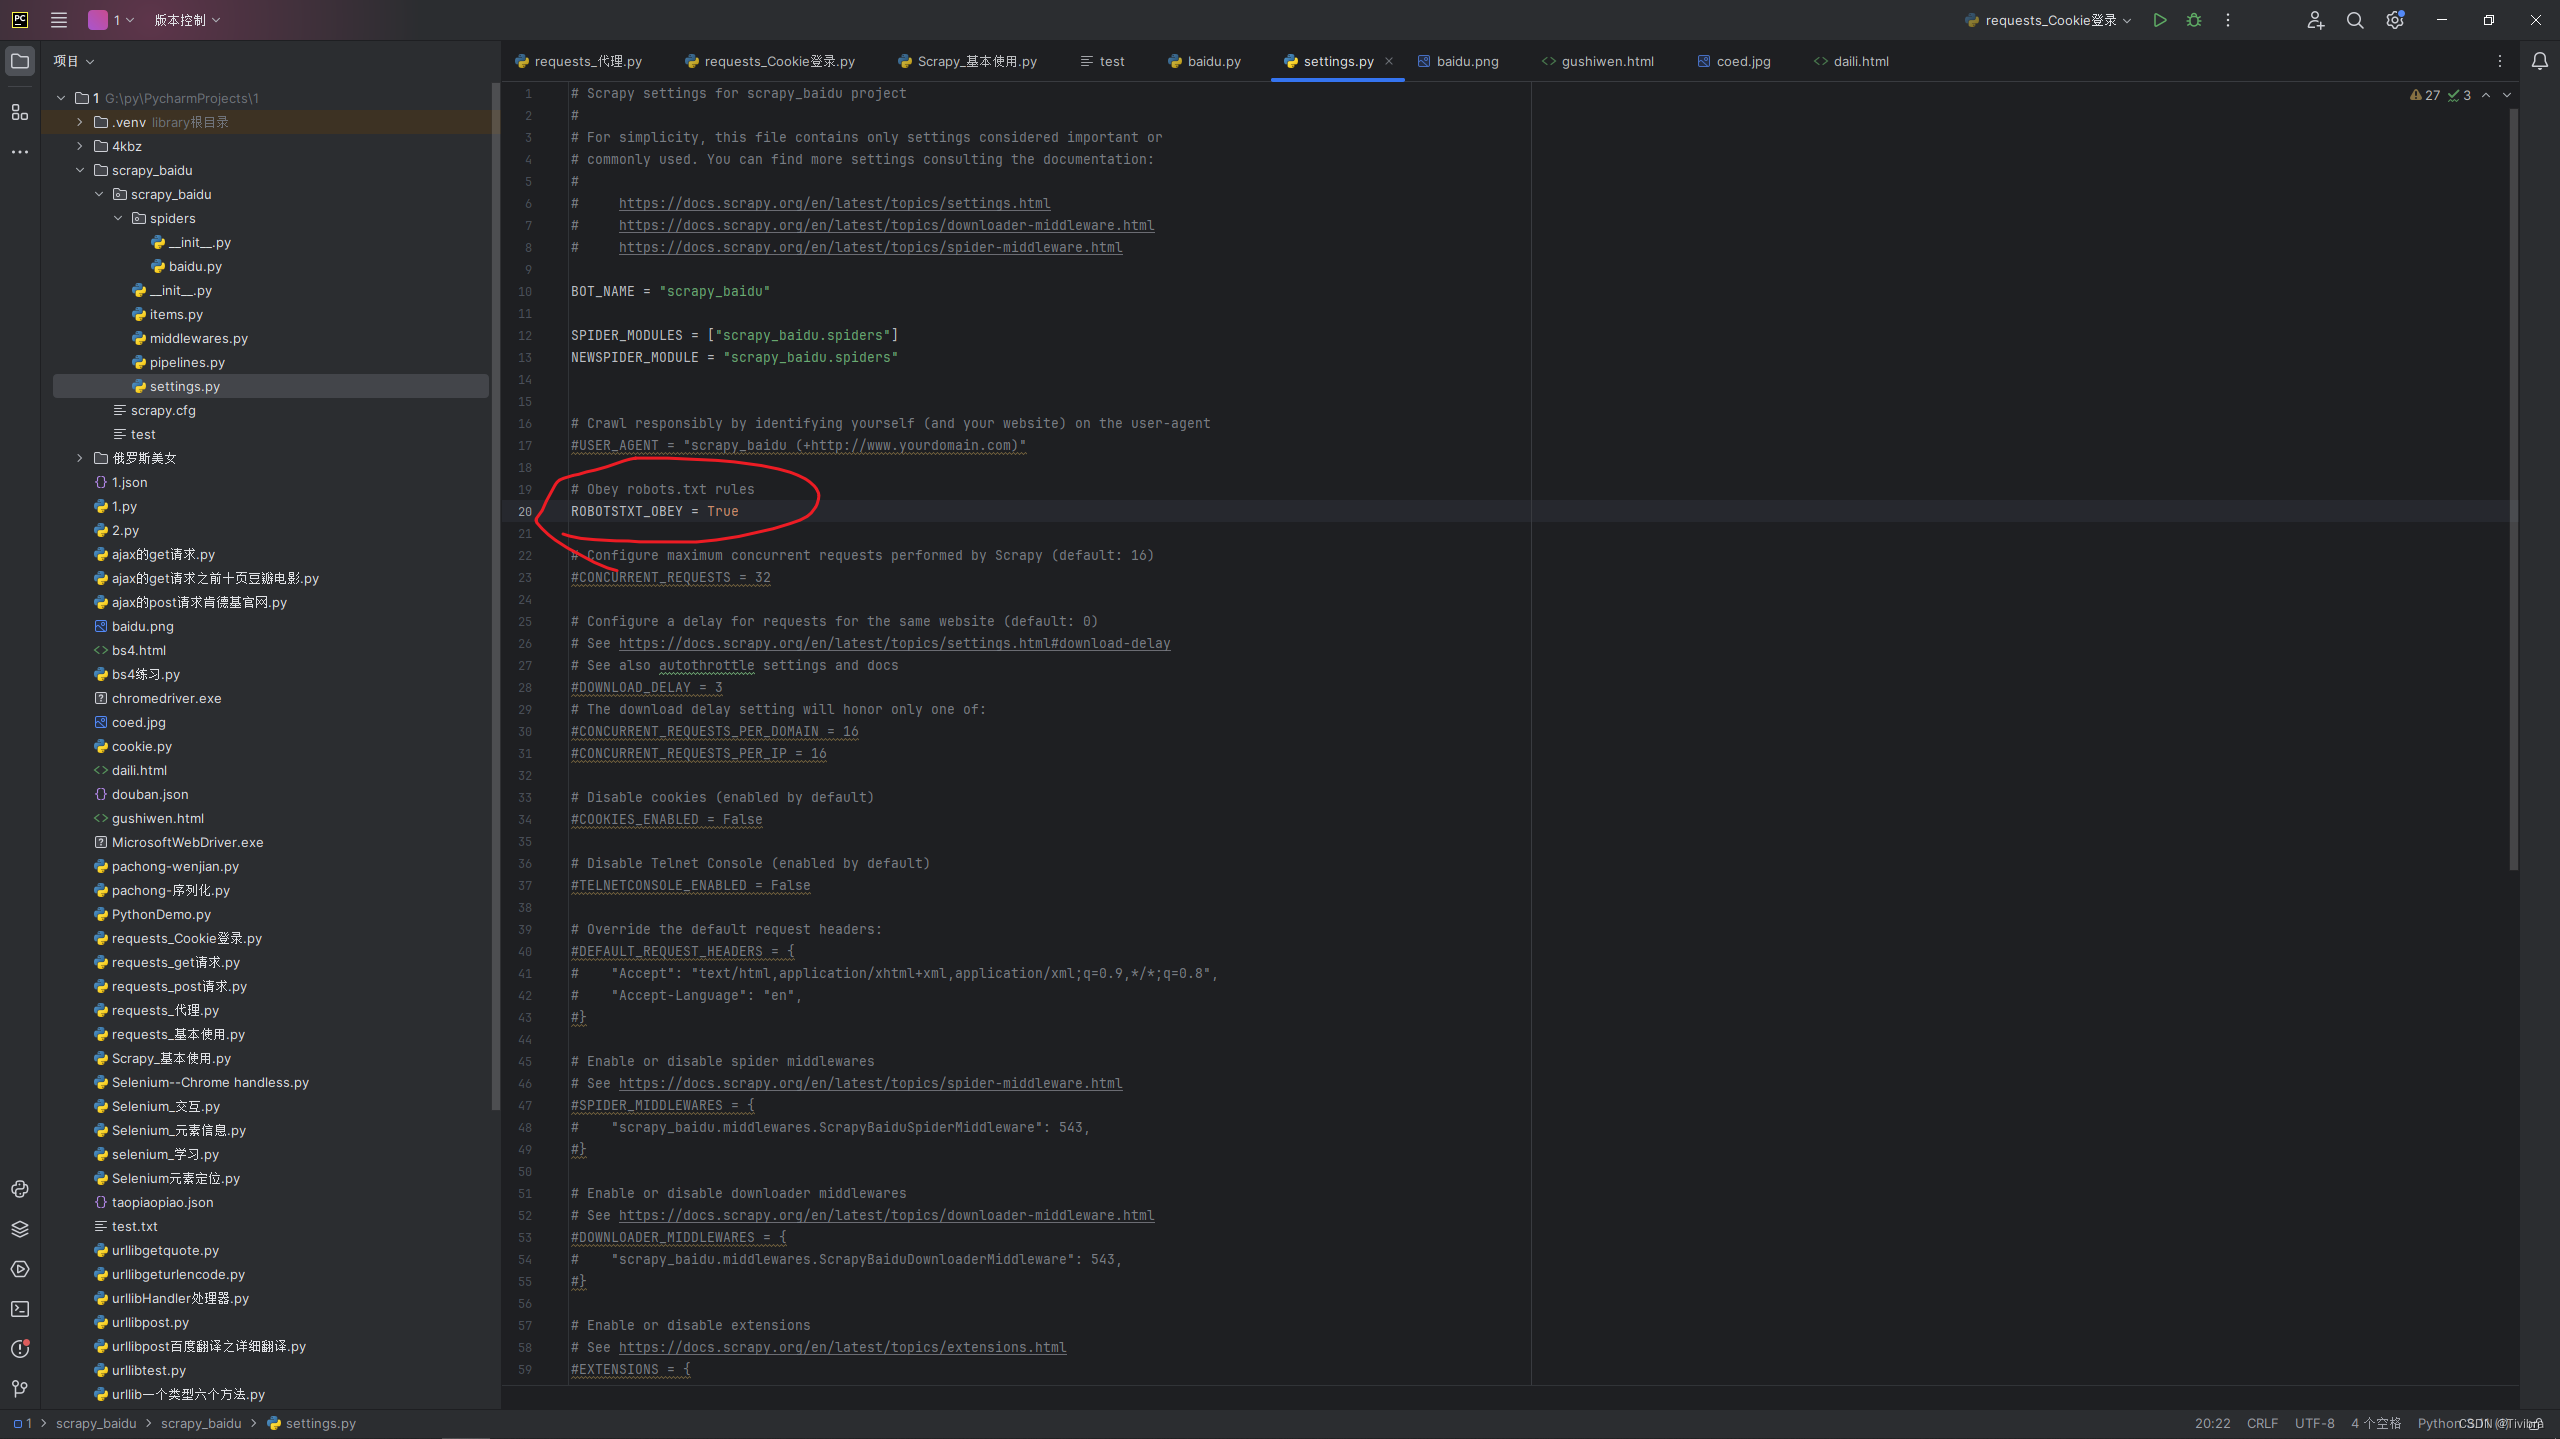This screenshot has width=2560, height=1439.
Task: Open middlewares.py in project tree
Action: (x=198, y=338)
